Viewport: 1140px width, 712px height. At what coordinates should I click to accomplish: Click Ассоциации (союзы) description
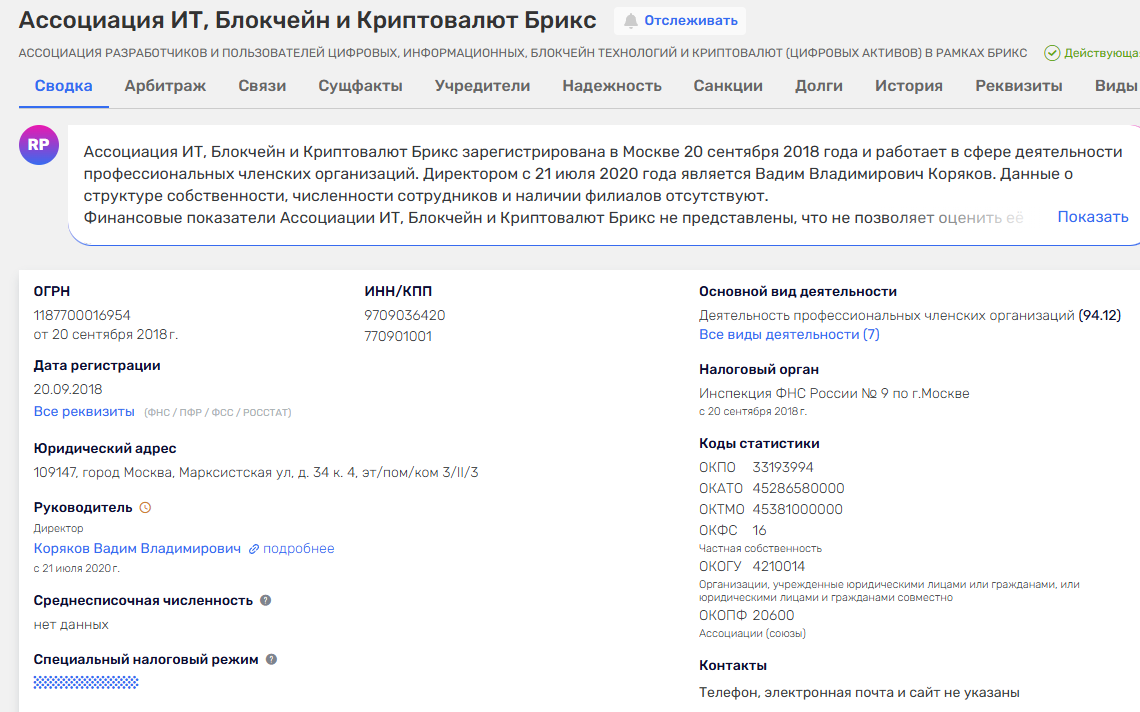tap(752, 633)
